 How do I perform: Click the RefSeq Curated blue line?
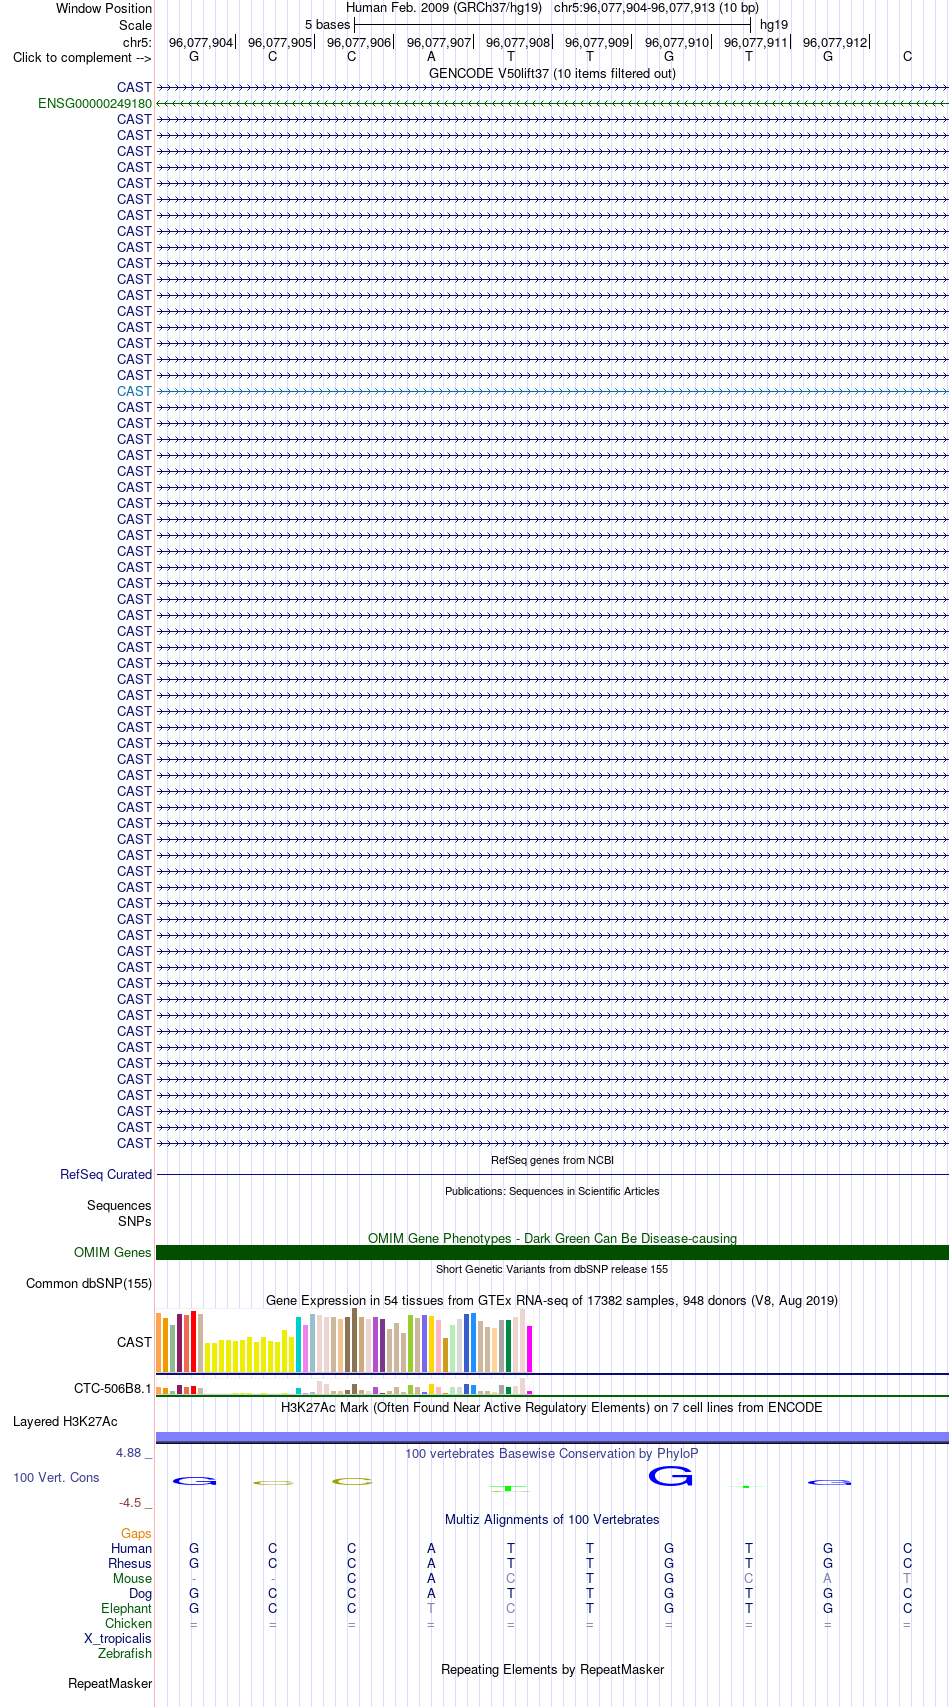point(552,1174)
